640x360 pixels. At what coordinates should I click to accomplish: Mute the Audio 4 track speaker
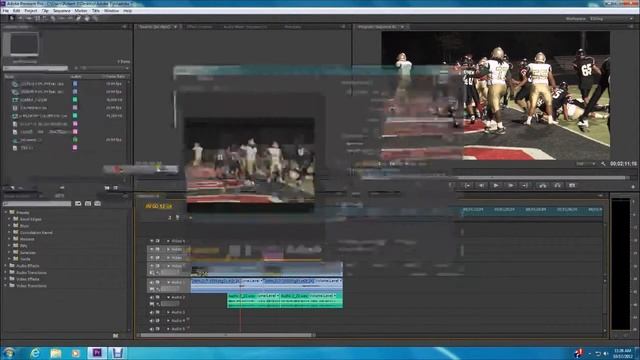click(x=151, y=321)
